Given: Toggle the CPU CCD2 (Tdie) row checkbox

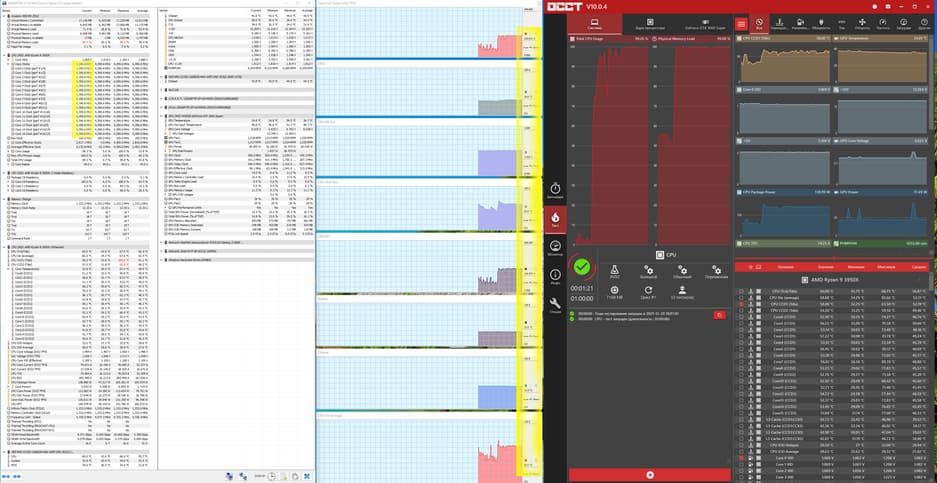Looking at the screenshot, I should [742, 311].
